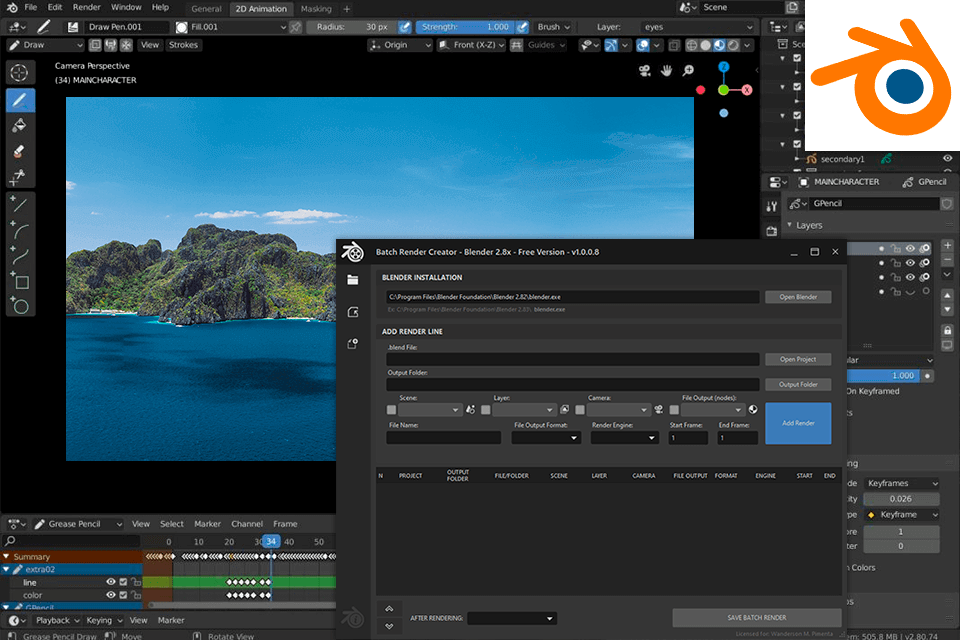960x640 pixels.
Task: Click add layer plus button in Layers panel
Action: click(947, 245)
